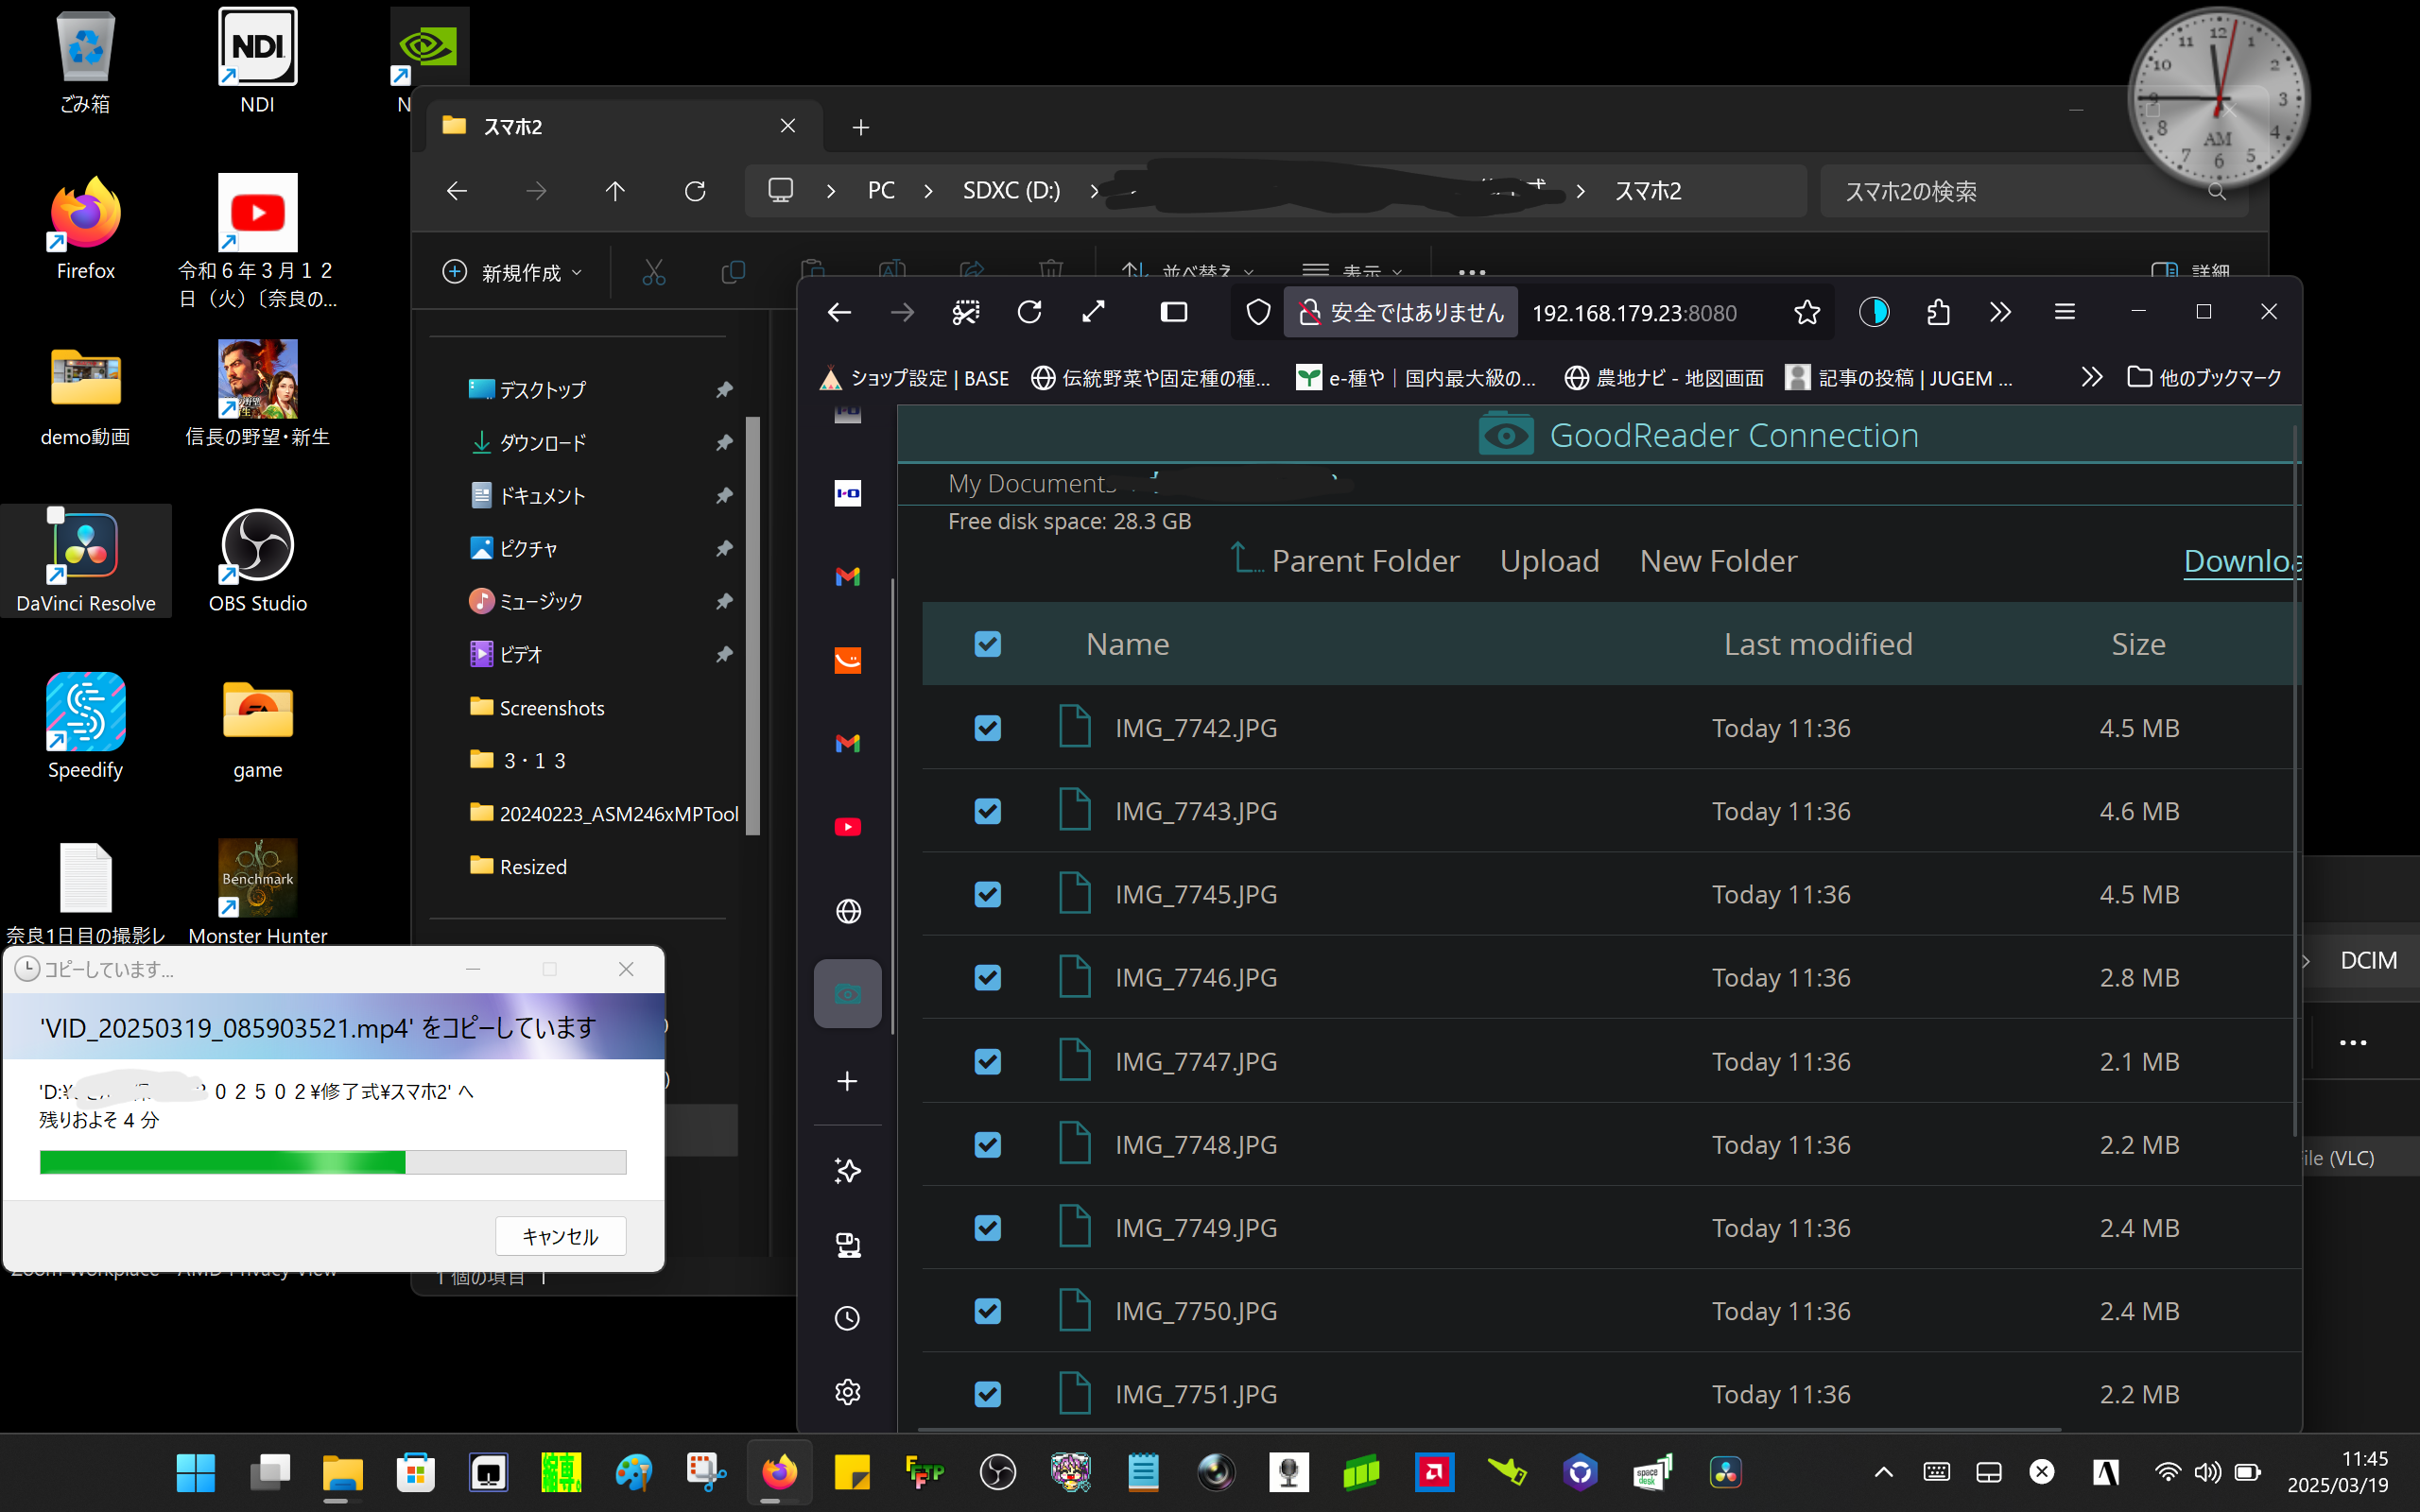Image resolution: width=2420 pixels, height=1512 pixels.
Task: Click the browser reload icon
Action: [x=1029, y=313]
